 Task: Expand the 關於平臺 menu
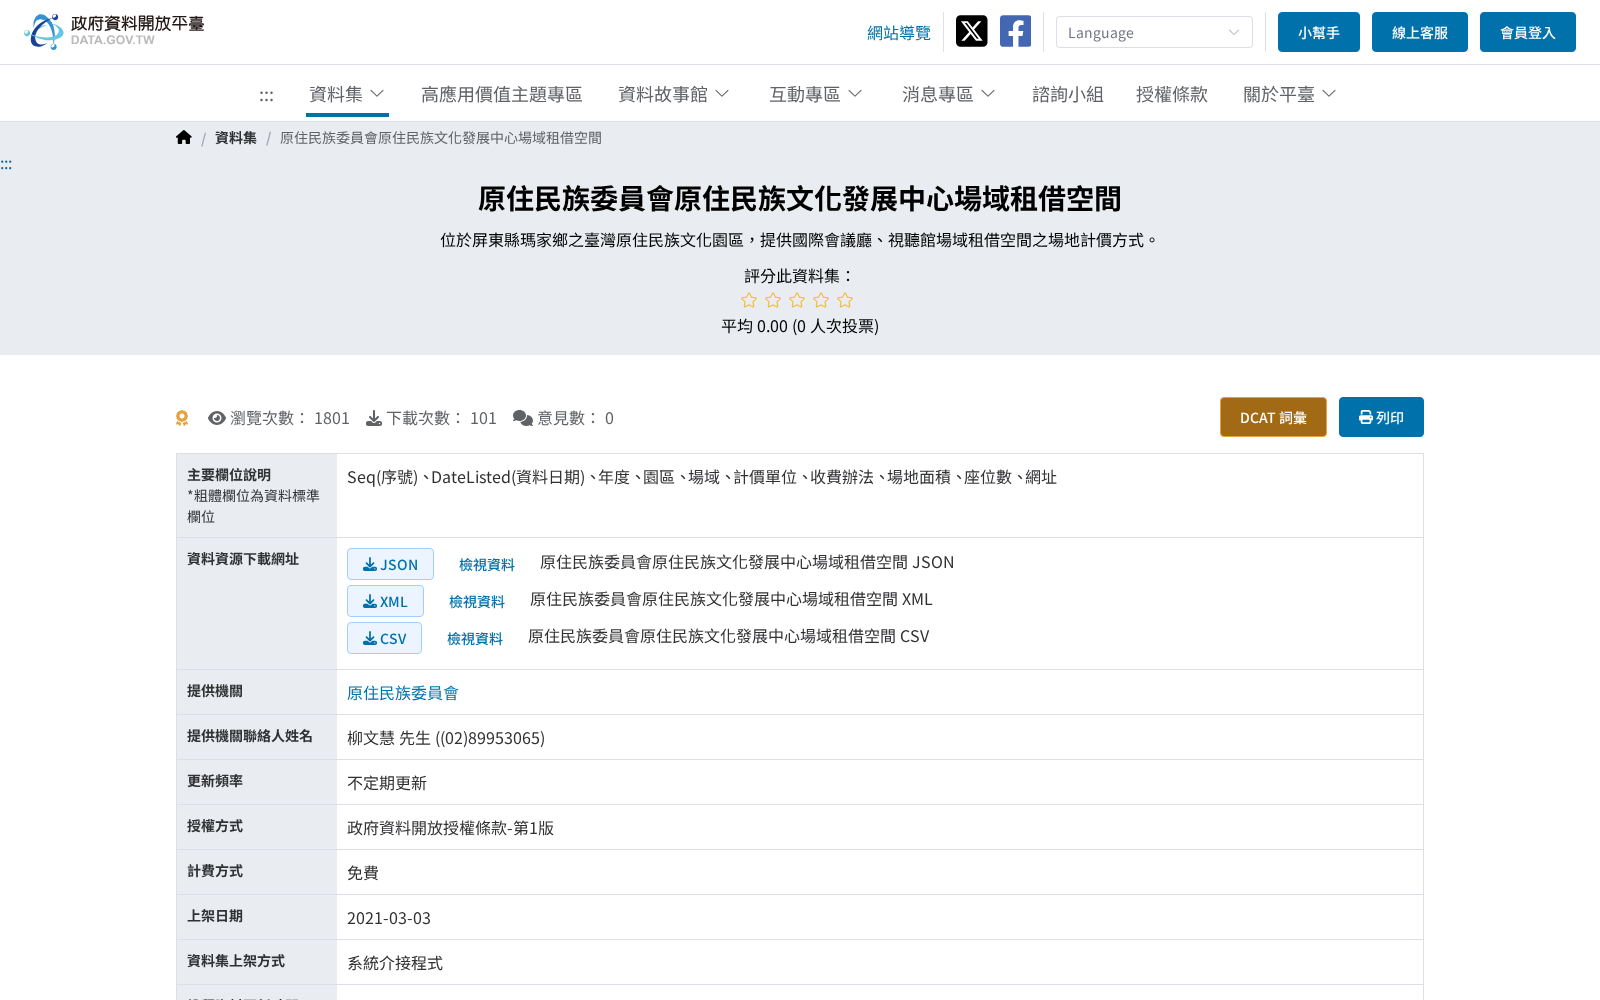(x=1290, y=94)
